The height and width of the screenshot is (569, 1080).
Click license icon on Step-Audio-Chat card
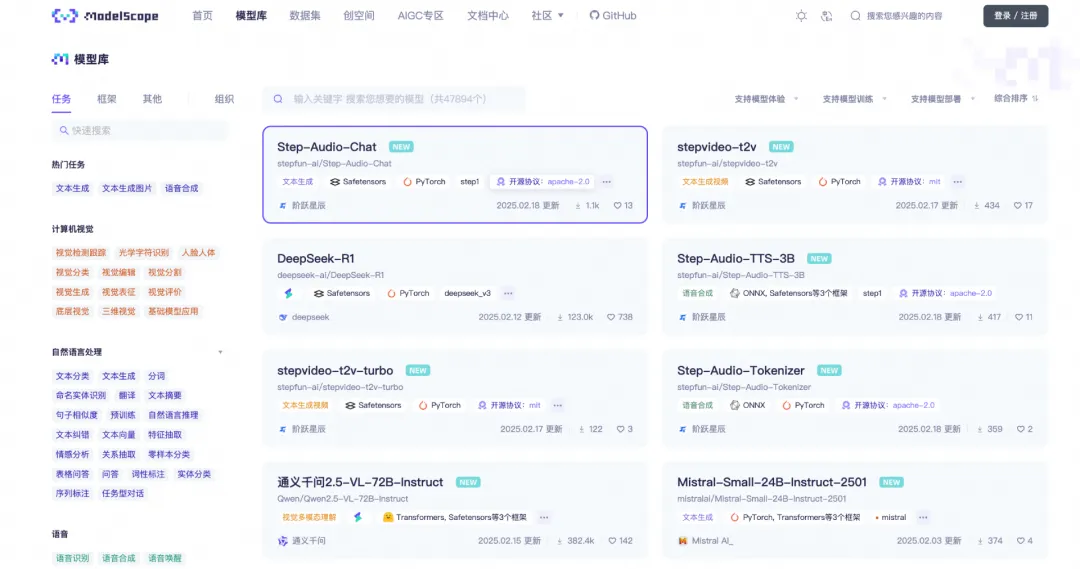pyautogui.click(x=501, y=182)
